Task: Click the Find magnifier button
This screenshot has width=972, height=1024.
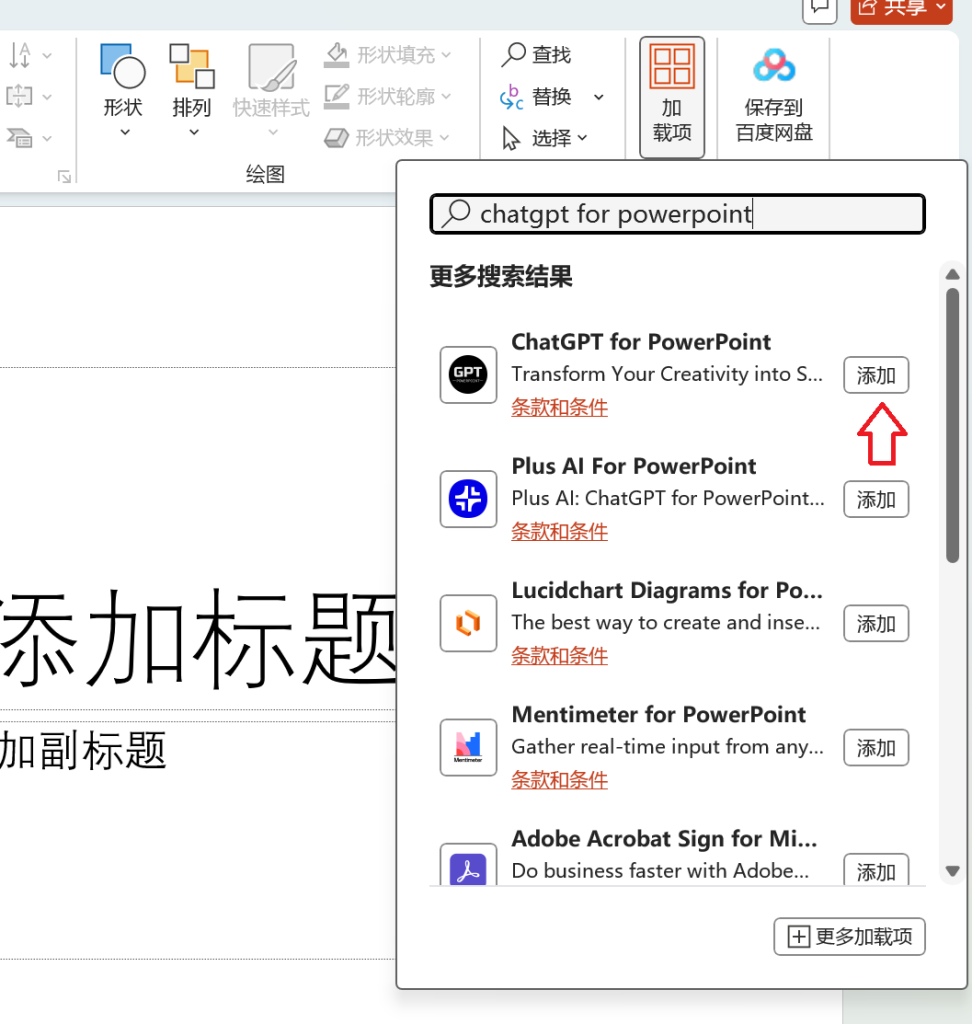Action: (537, 55)
